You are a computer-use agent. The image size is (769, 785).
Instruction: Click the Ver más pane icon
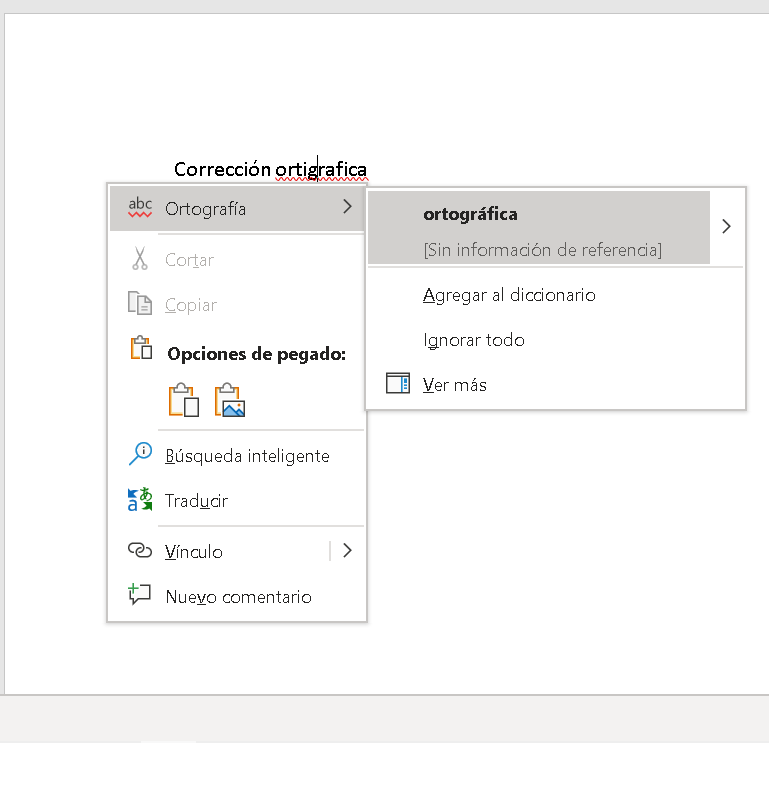(398, 383)
